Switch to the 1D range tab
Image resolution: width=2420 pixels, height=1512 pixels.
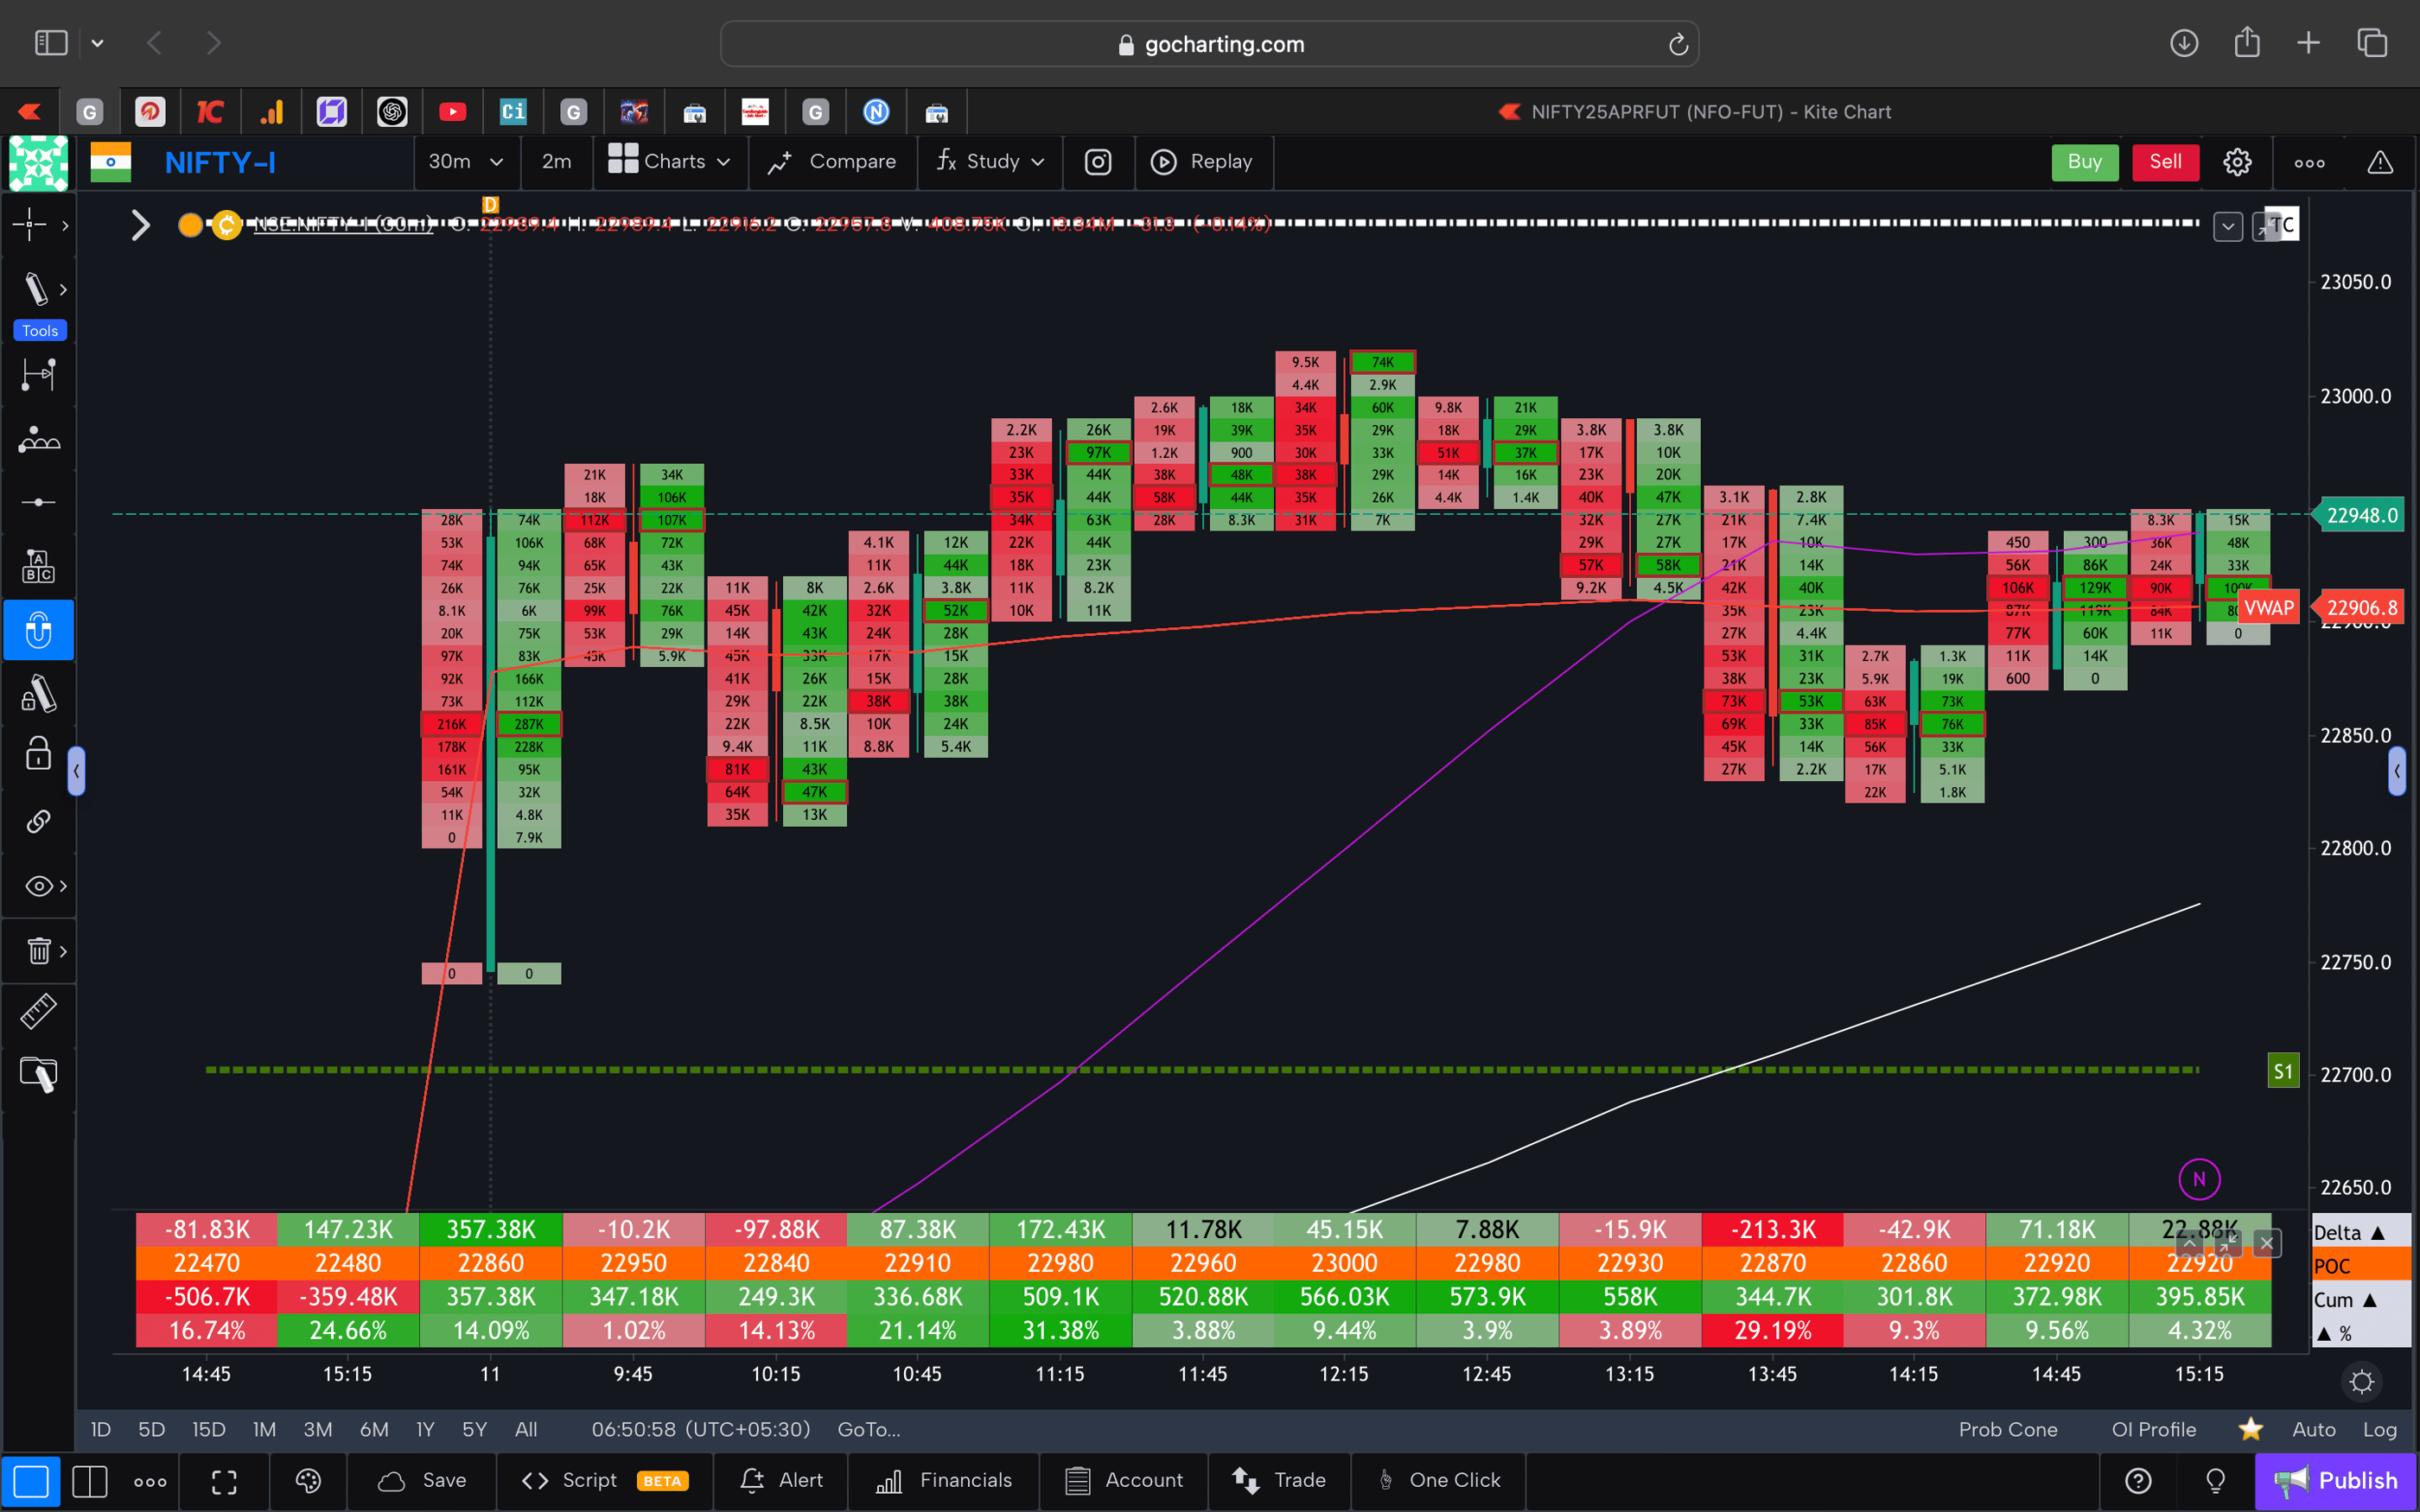(100, 1429)
